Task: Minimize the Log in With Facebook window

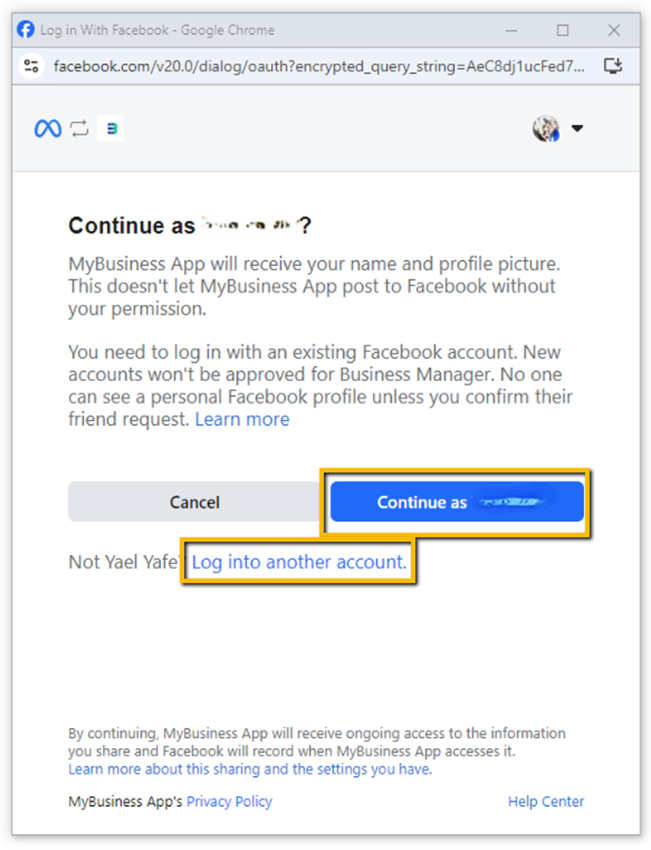Action: click(x=511, y=30)
